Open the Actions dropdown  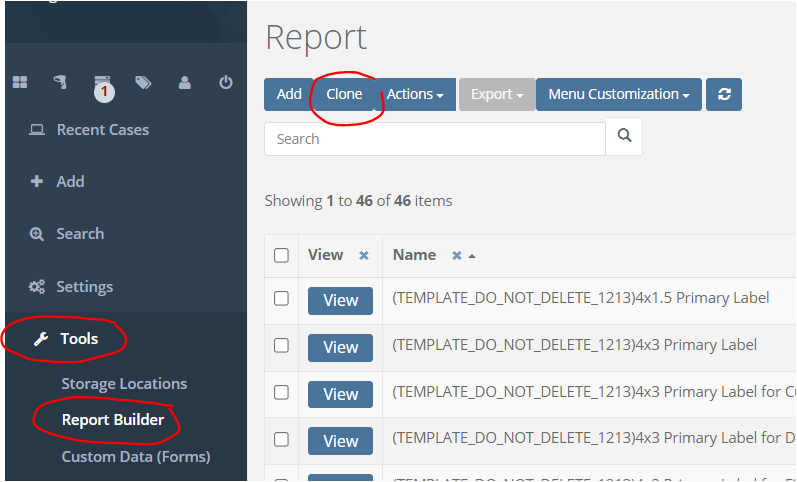(x=415, y=95)
